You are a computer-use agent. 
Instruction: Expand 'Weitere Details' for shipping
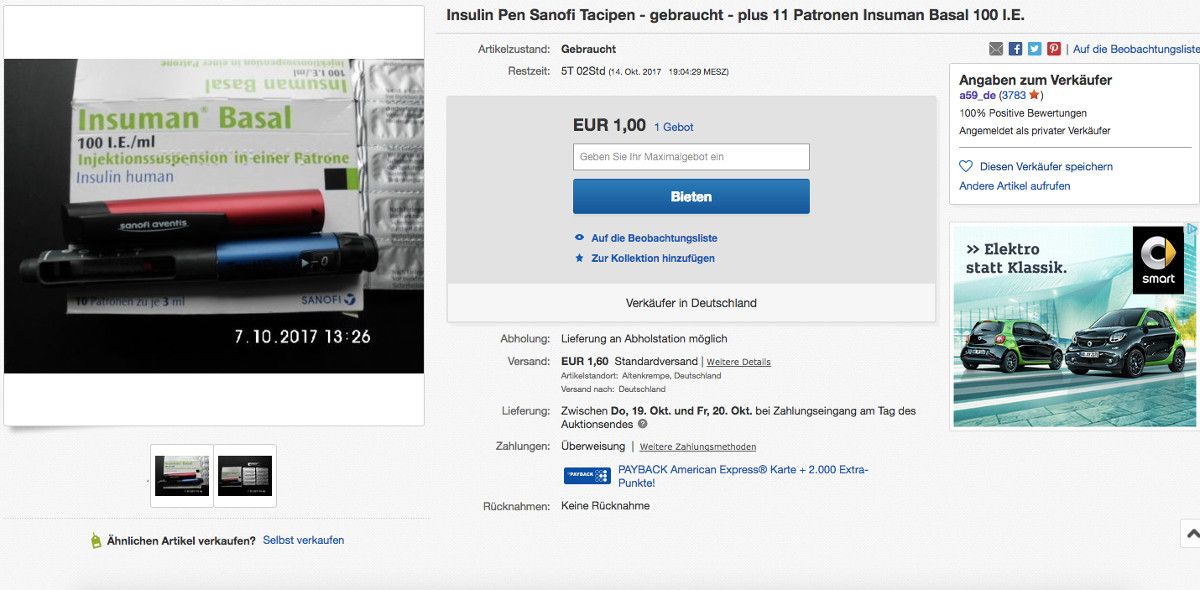[x=738, y=362]
